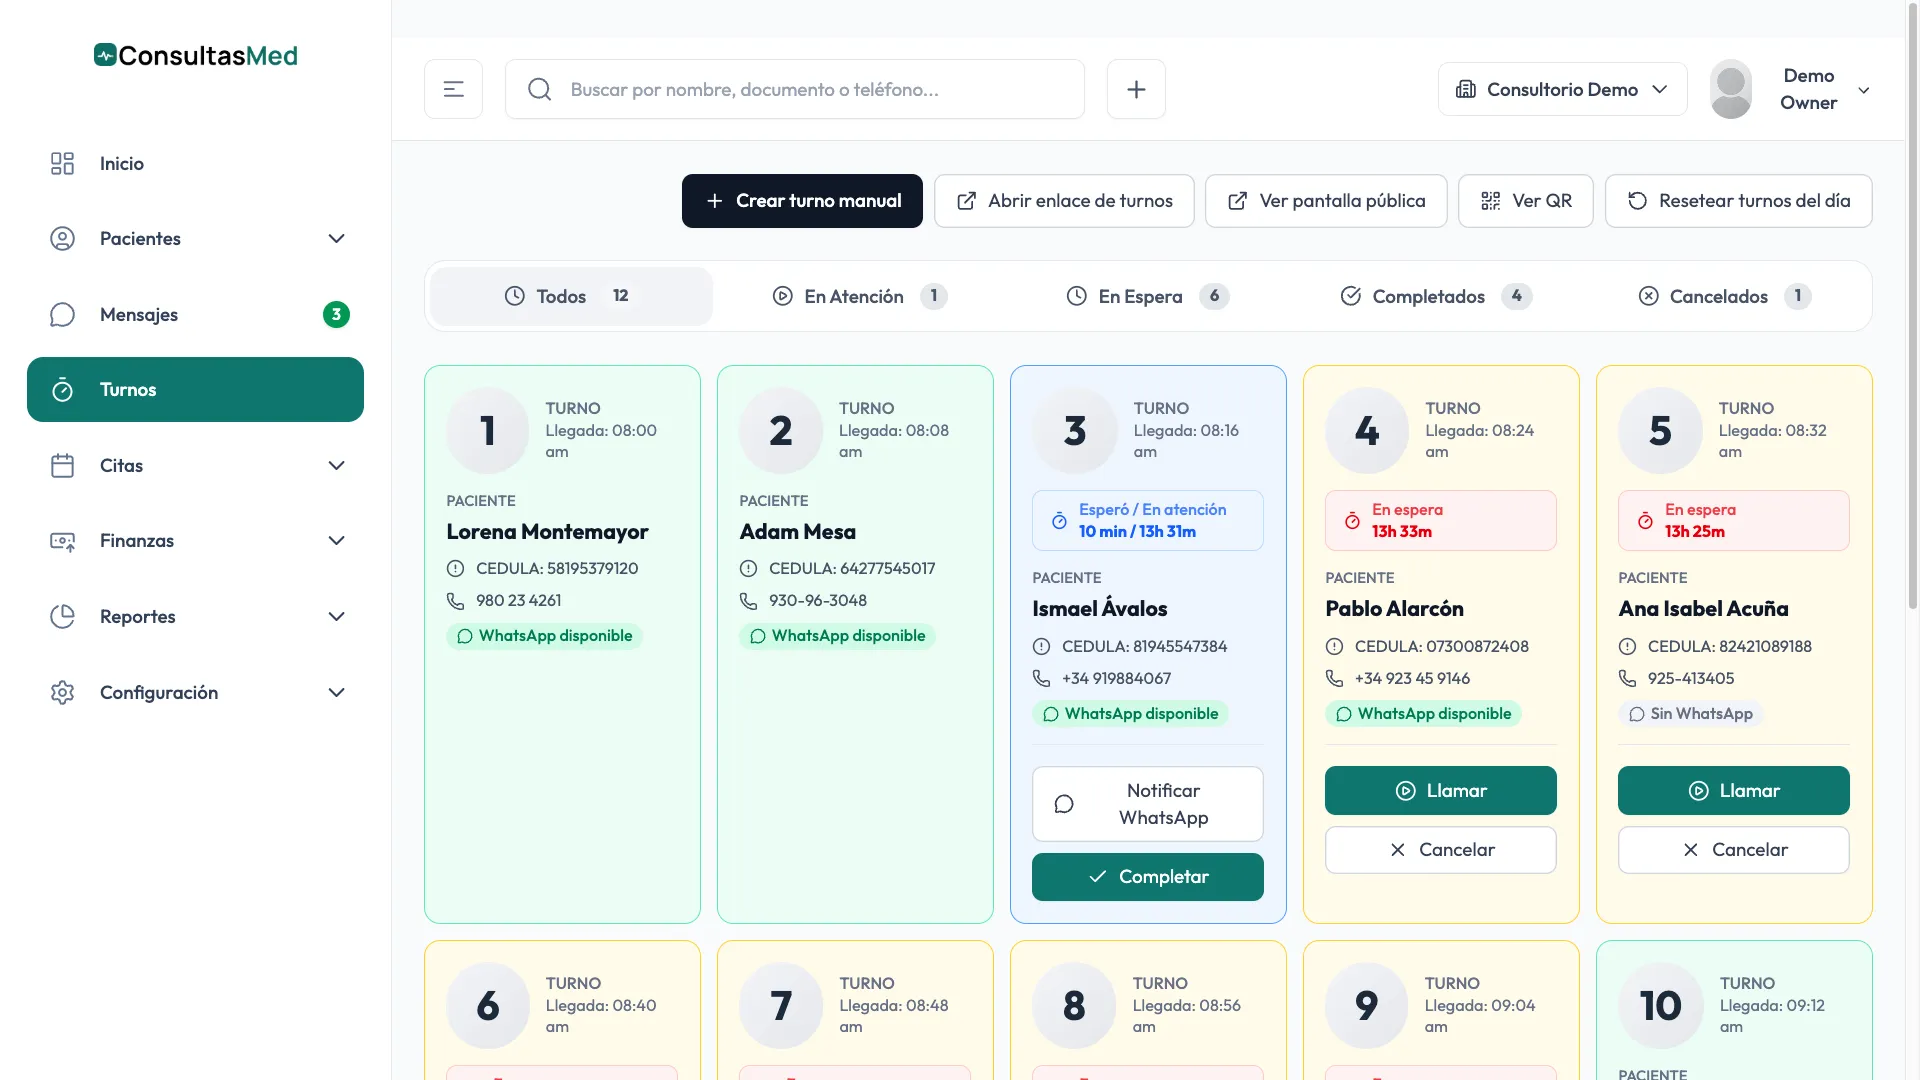
Task: Expand the Pacientes menu chevron
Action: point(336,238)
